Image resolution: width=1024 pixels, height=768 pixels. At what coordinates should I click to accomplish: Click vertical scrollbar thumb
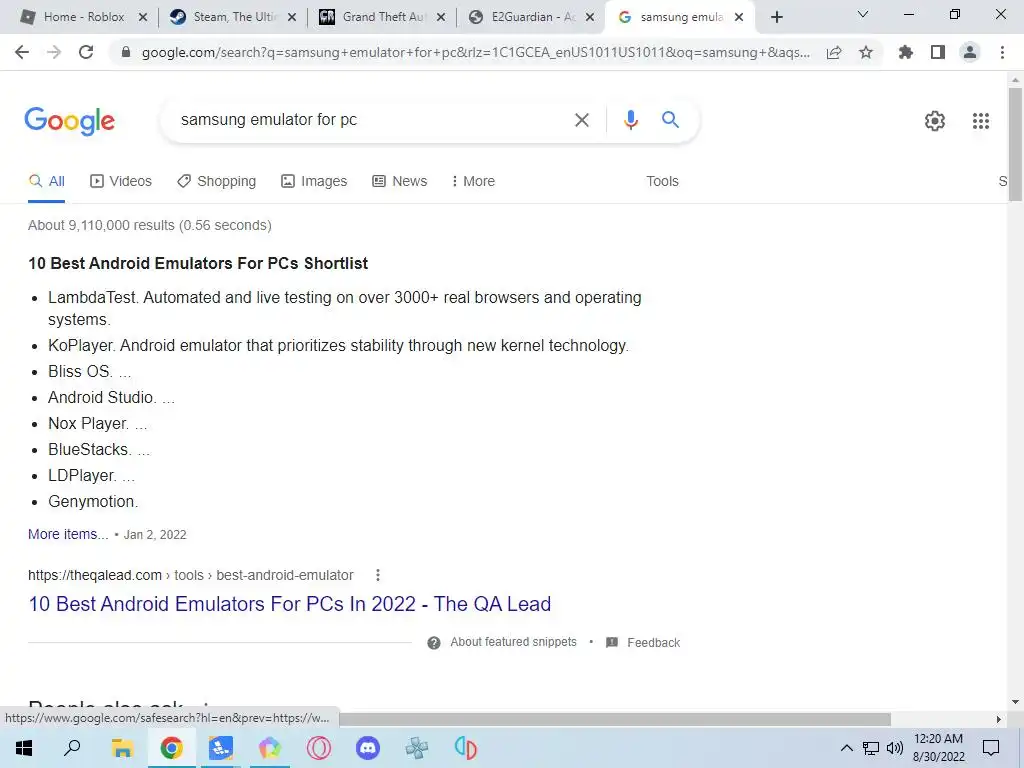(1015, 144)
